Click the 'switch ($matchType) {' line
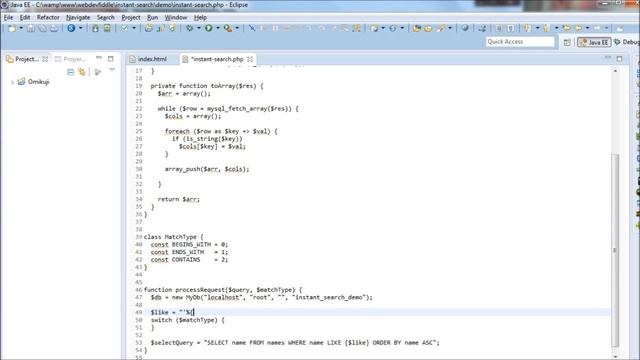Screen dimensions: 640x360 pos(188,320)
